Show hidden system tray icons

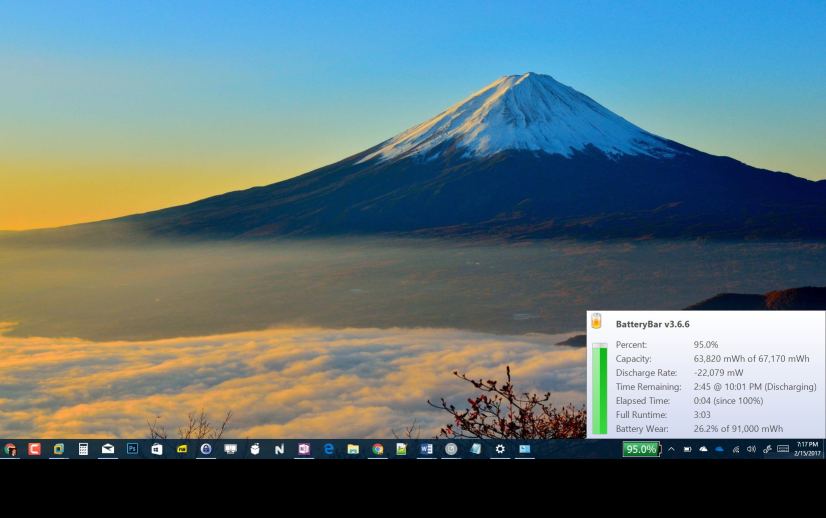point(671,449)
